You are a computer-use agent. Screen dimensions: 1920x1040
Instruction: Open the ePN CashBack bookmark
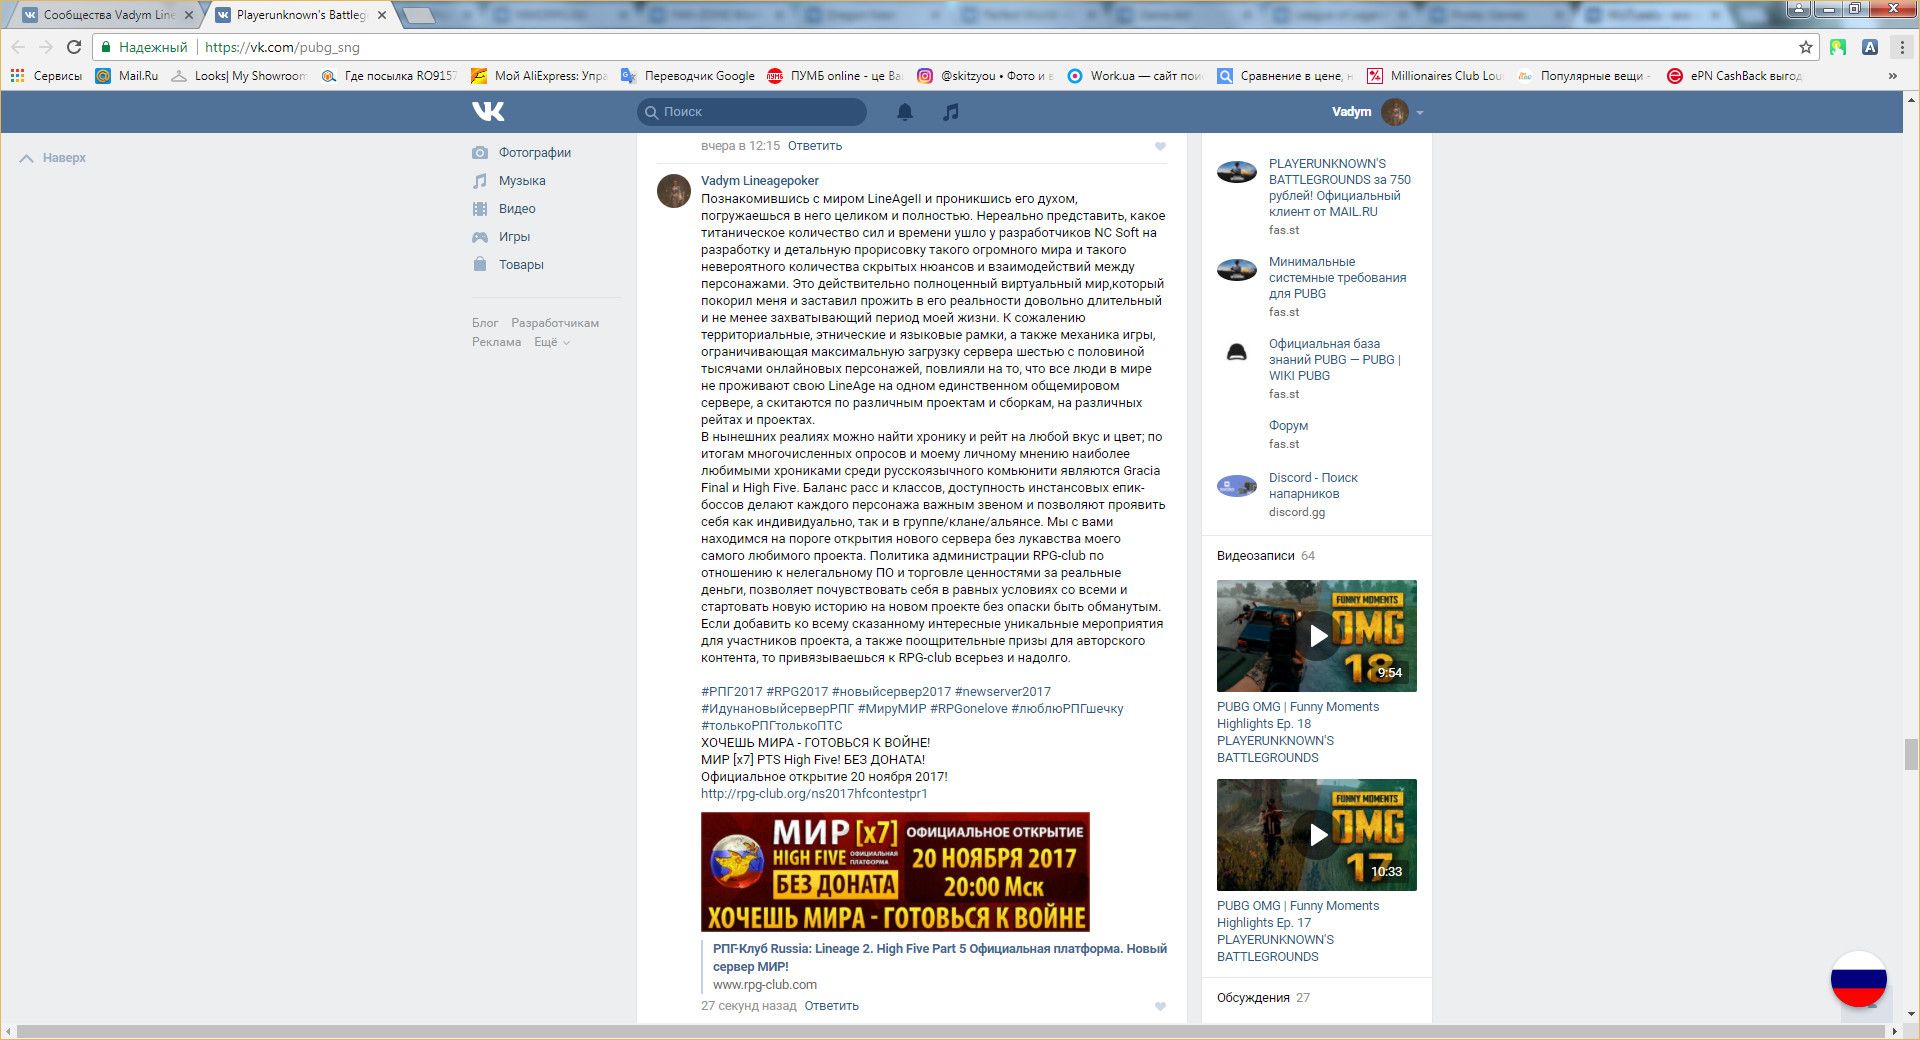[1734, 76]
